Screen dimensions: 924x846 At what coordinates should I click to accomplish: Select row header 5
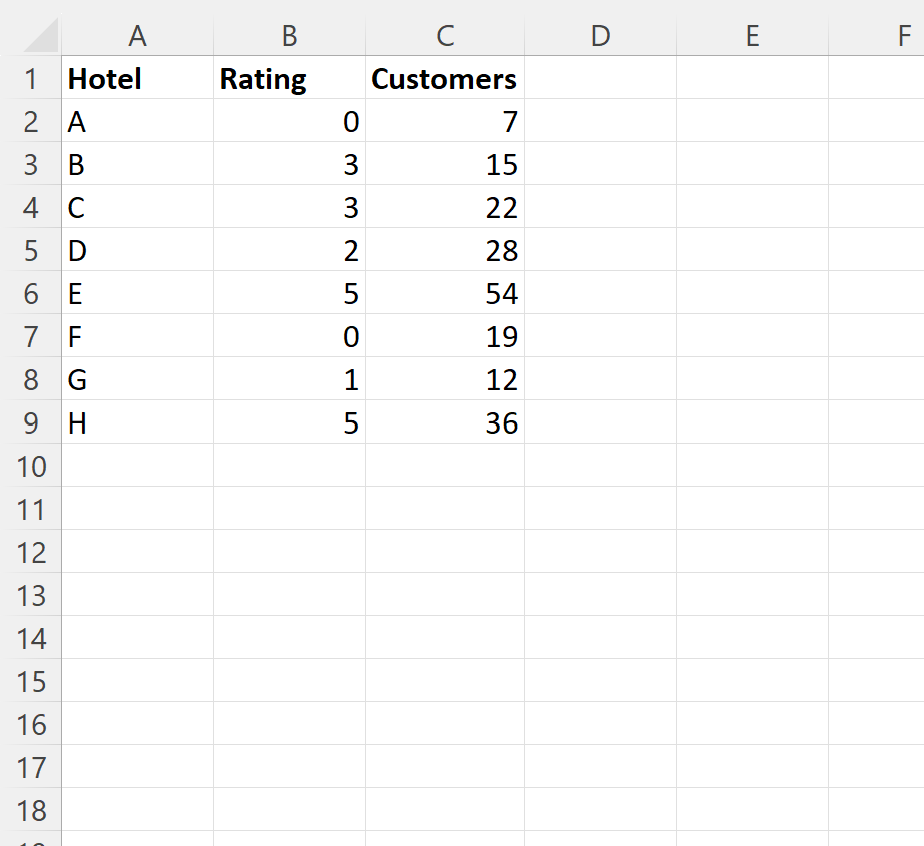click(x=31, y=250)
